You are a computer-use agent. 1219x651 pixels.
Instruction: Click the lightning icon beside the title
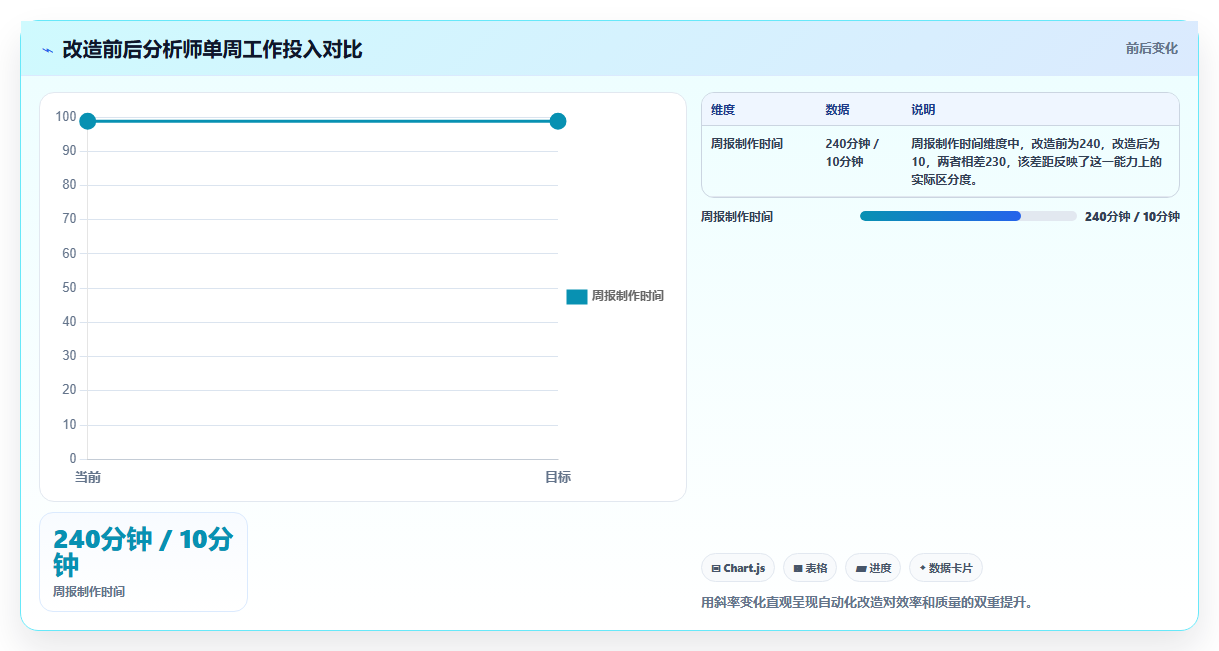pyautogui.click(x=47, y=50)
